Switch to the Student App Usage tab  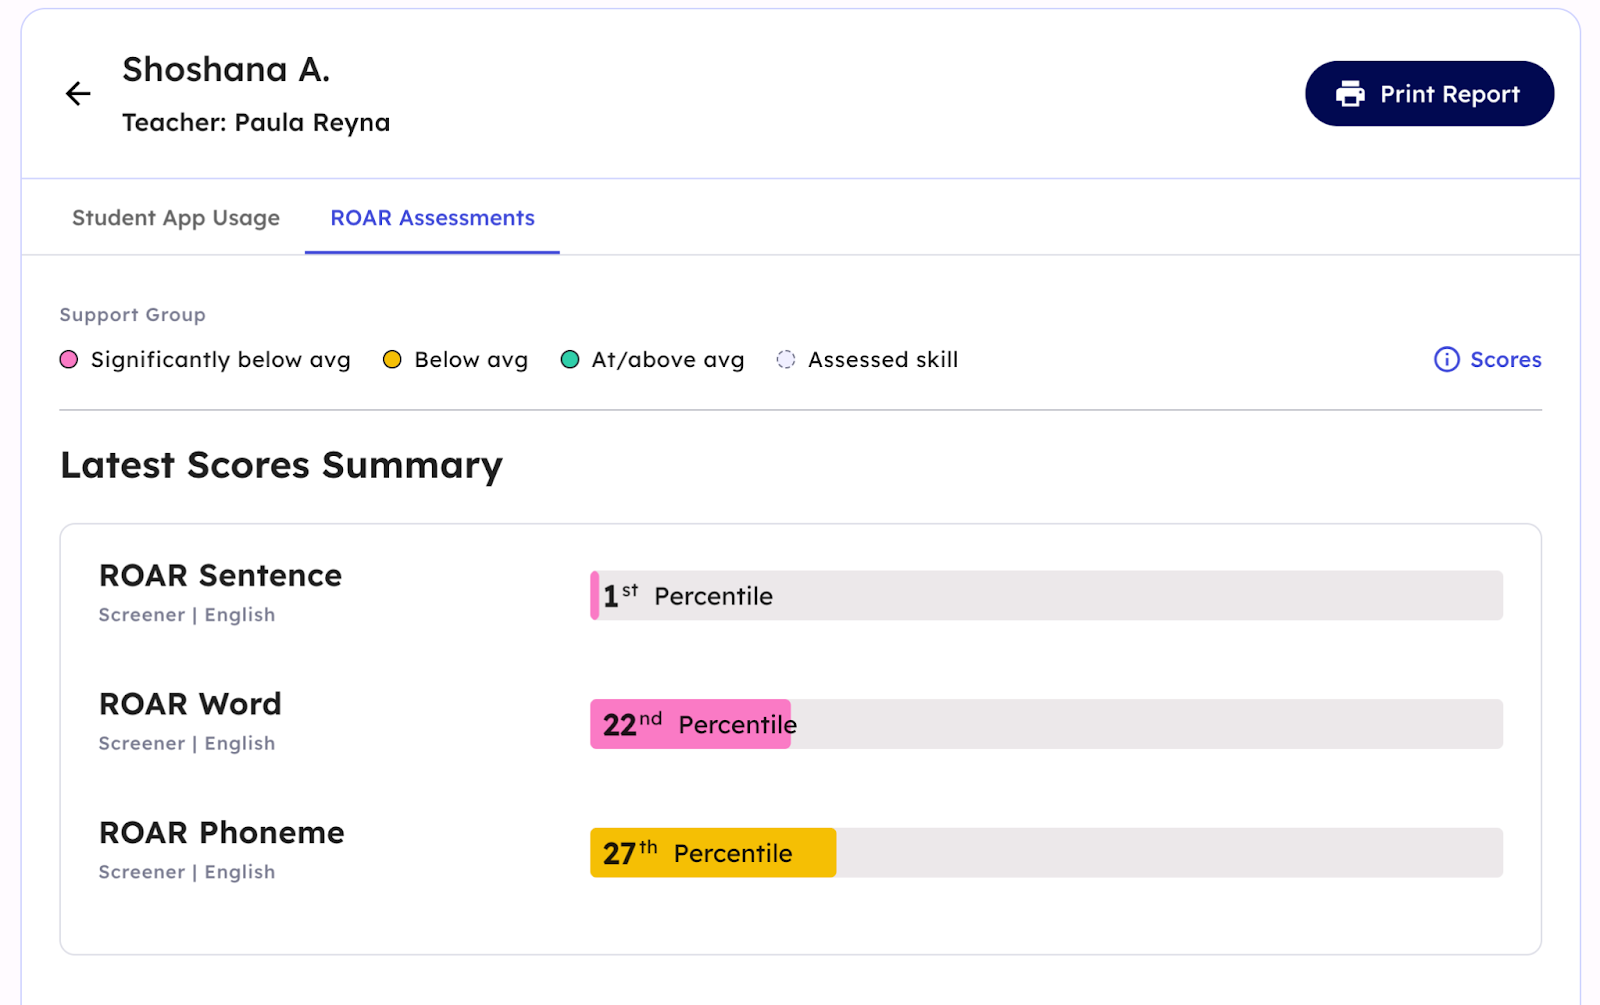(176, 218)
